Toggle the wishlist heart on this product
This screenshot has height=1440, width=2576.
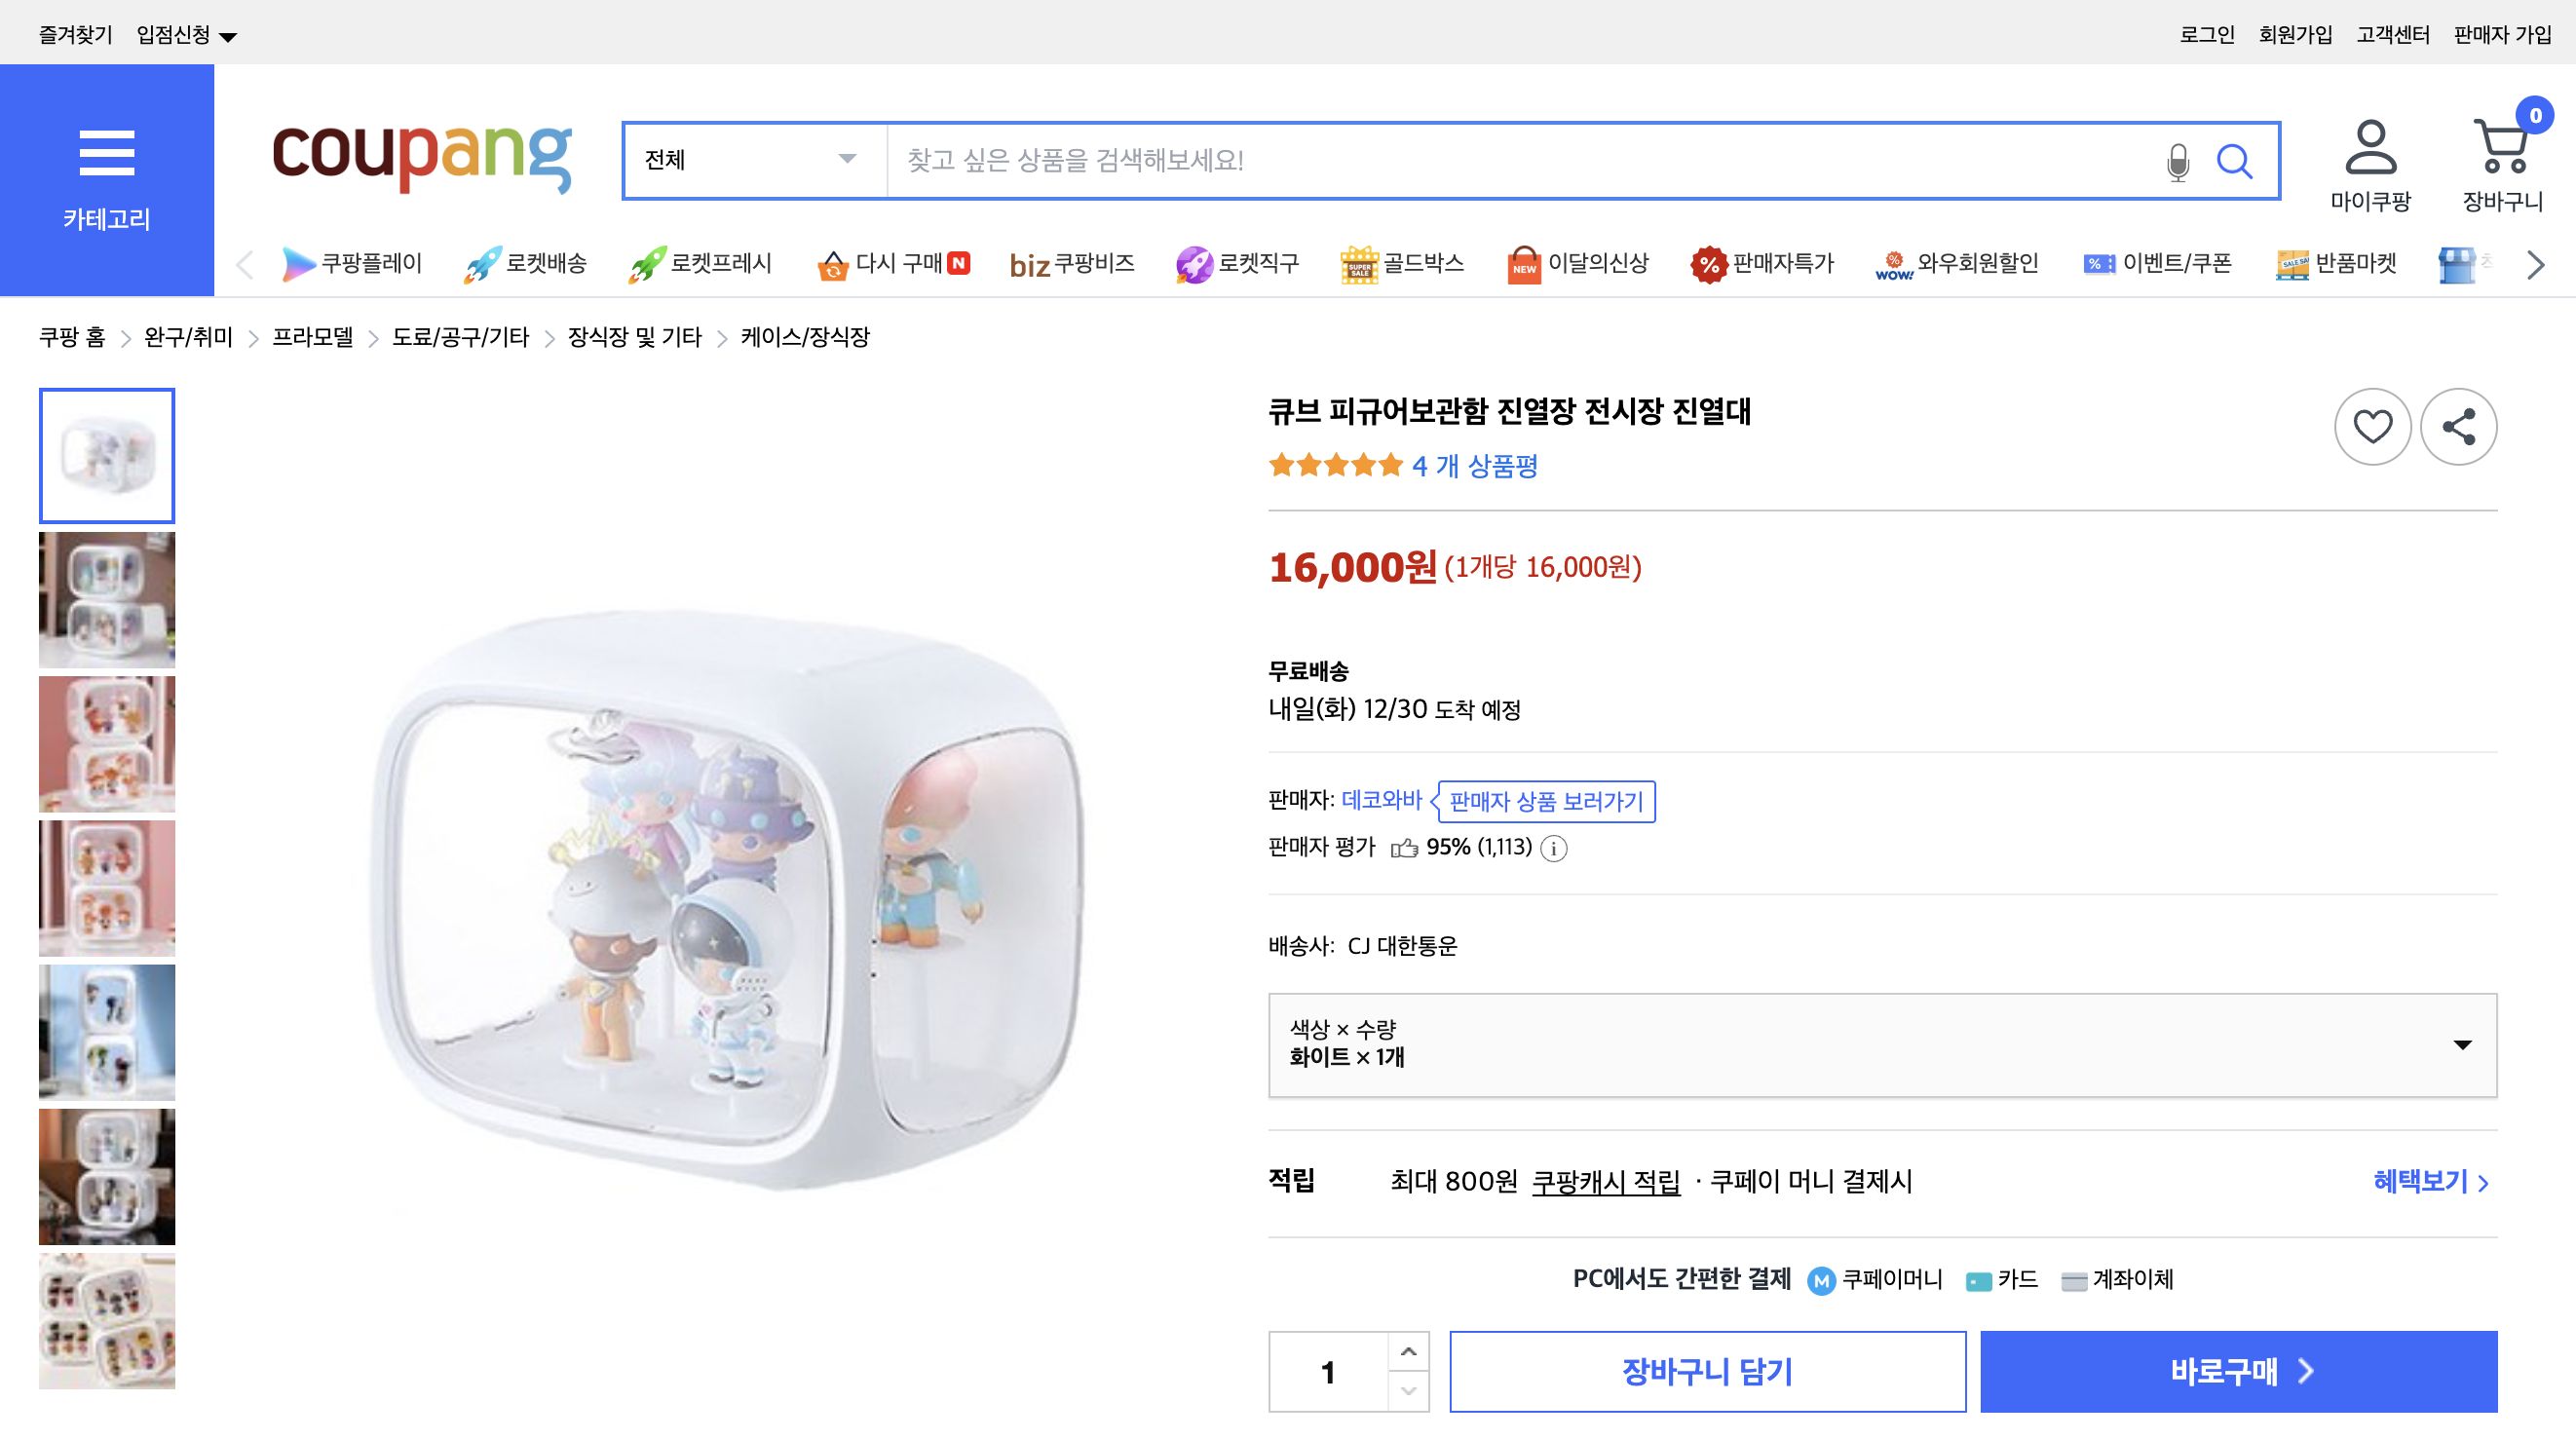(x=2373, y=426)
